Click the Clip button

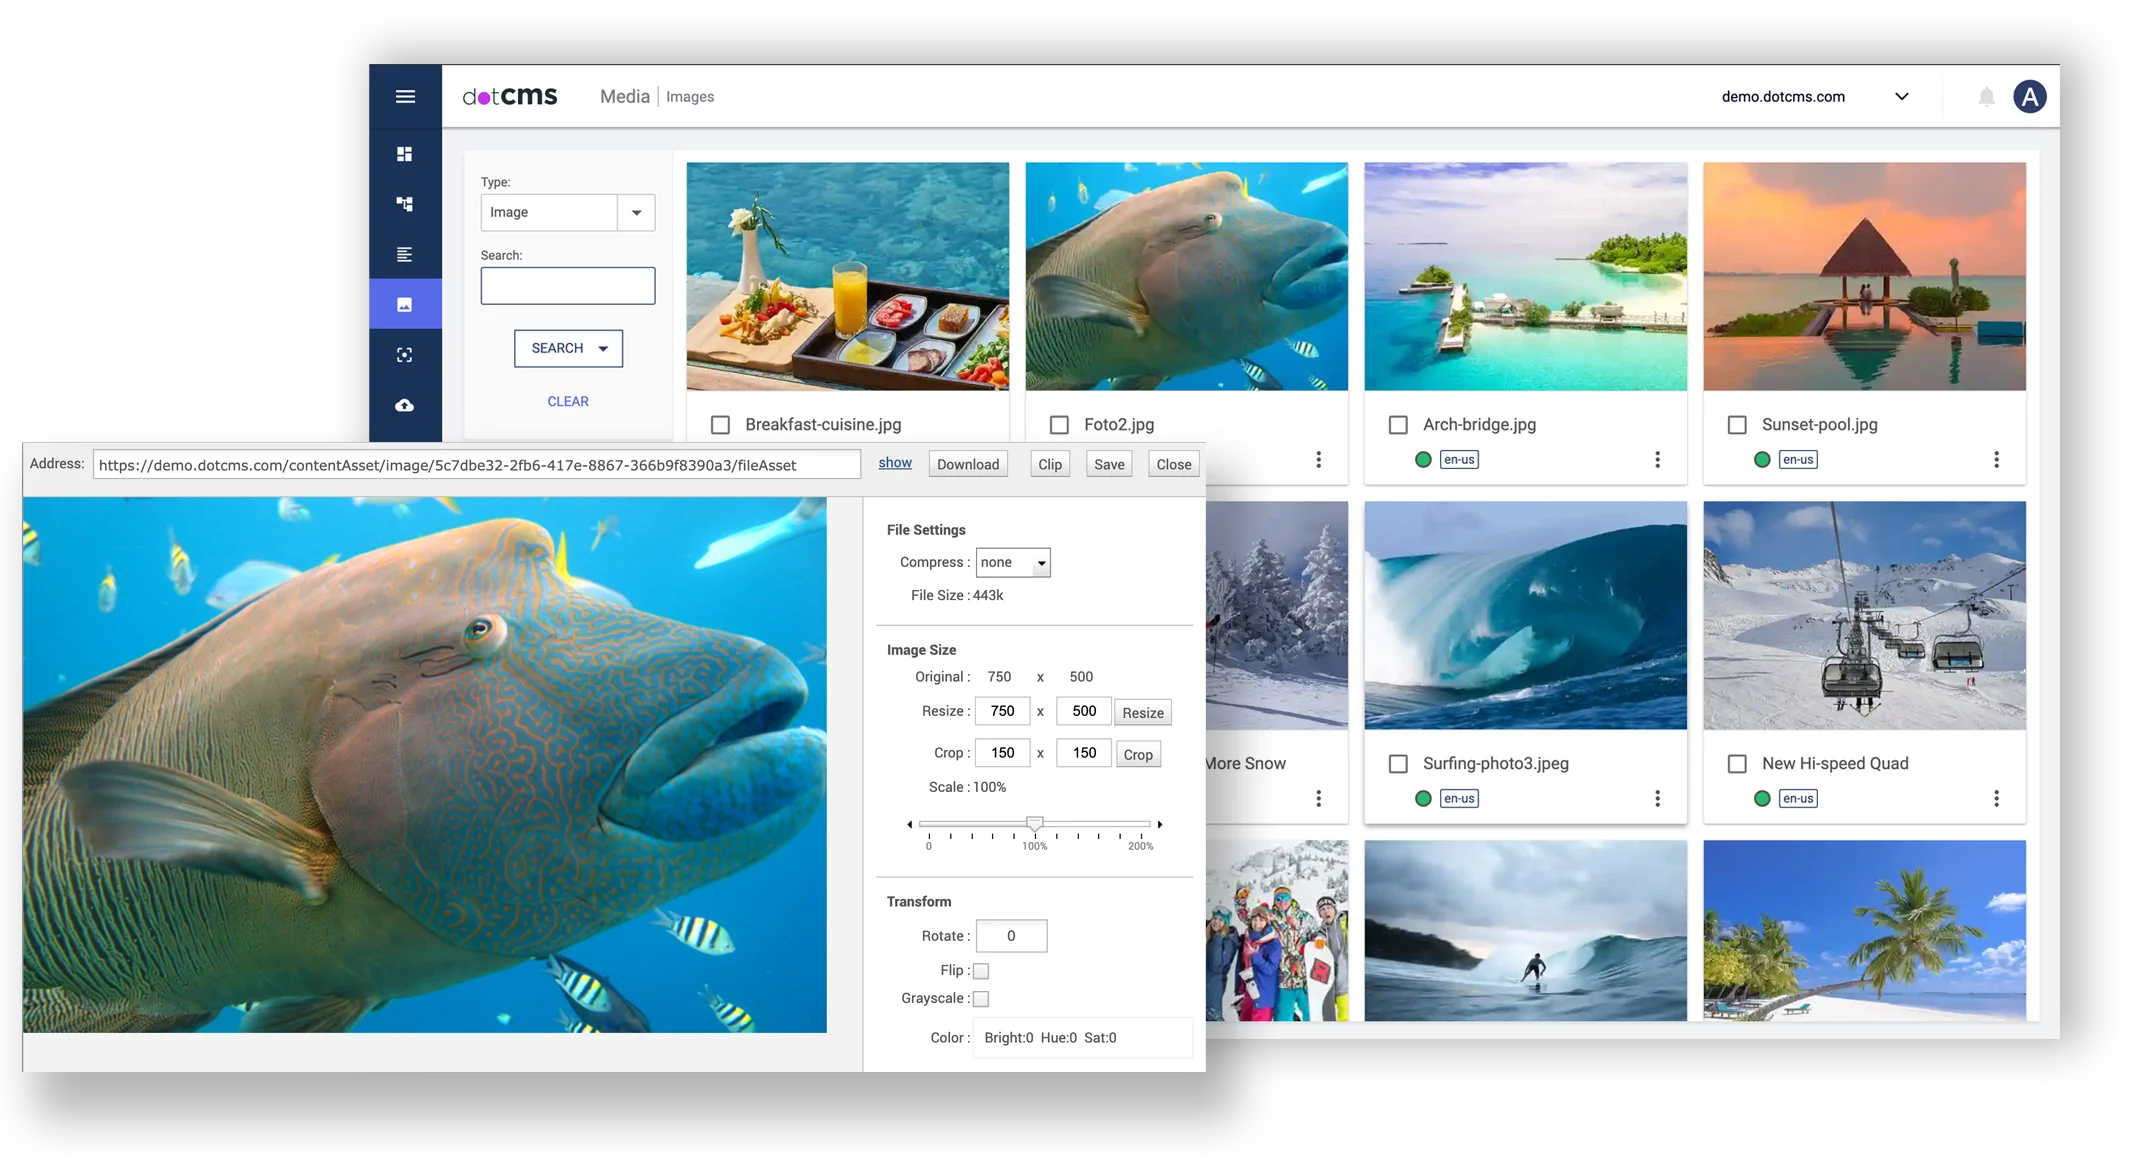(x=1050, y=464)
